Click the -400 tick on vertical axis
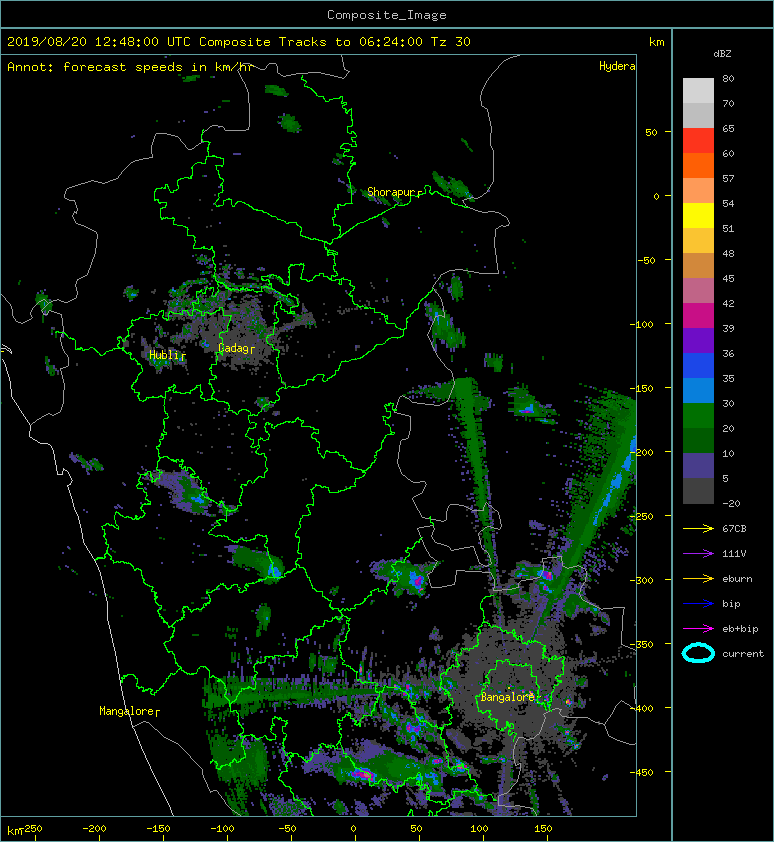The image size is (774, 842). tap(643, 708)
